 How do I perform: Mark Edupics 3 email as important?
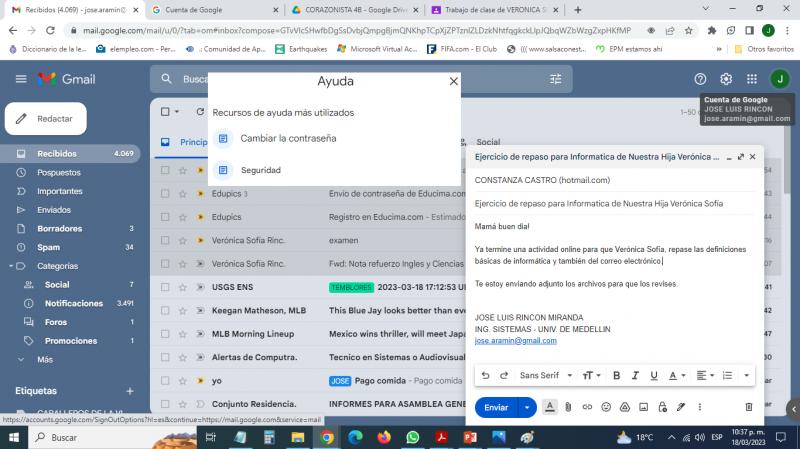(x=201, y=194)
